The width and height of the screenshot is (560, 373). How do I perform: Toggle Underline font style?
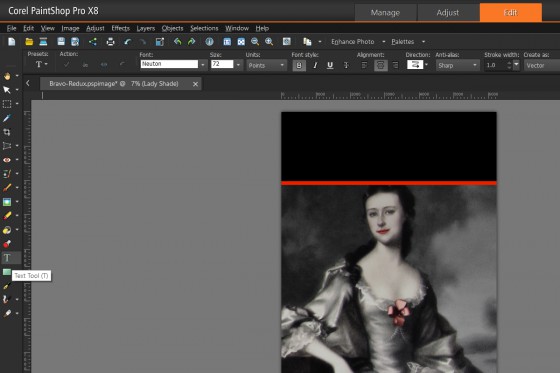point(330,65)
